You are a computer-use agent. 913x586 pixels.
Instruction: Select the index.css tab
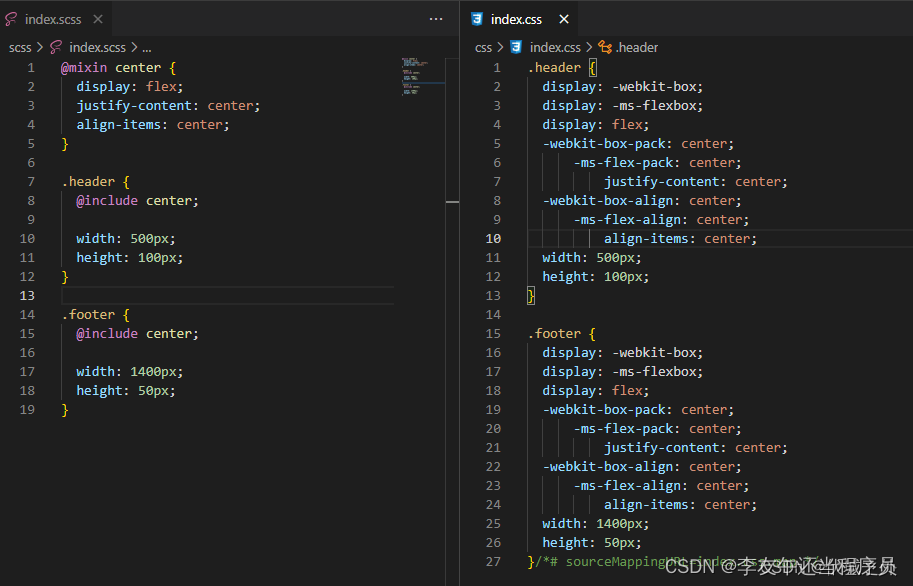tap(519, 18)
